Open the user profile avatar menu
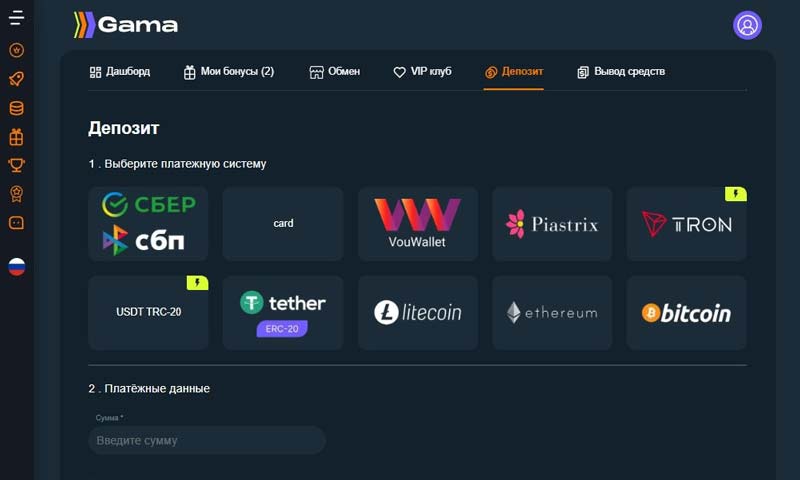The image size is (800, 480). (x=747, y=25)
